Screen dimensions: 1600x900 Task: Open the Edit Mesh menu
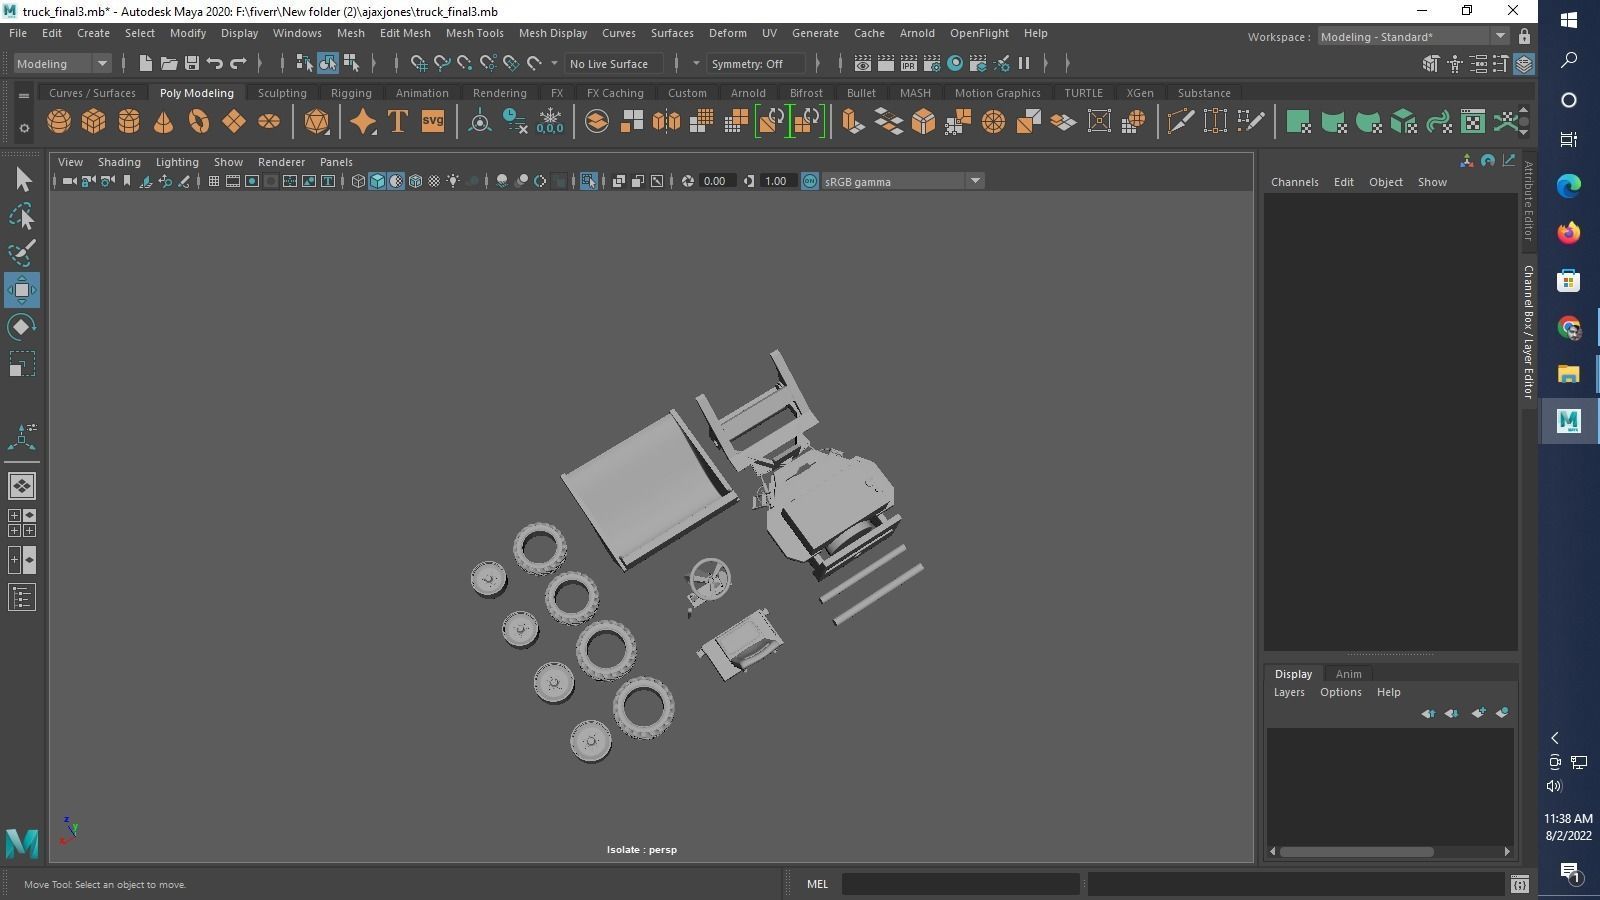click(x=405, y=33)
